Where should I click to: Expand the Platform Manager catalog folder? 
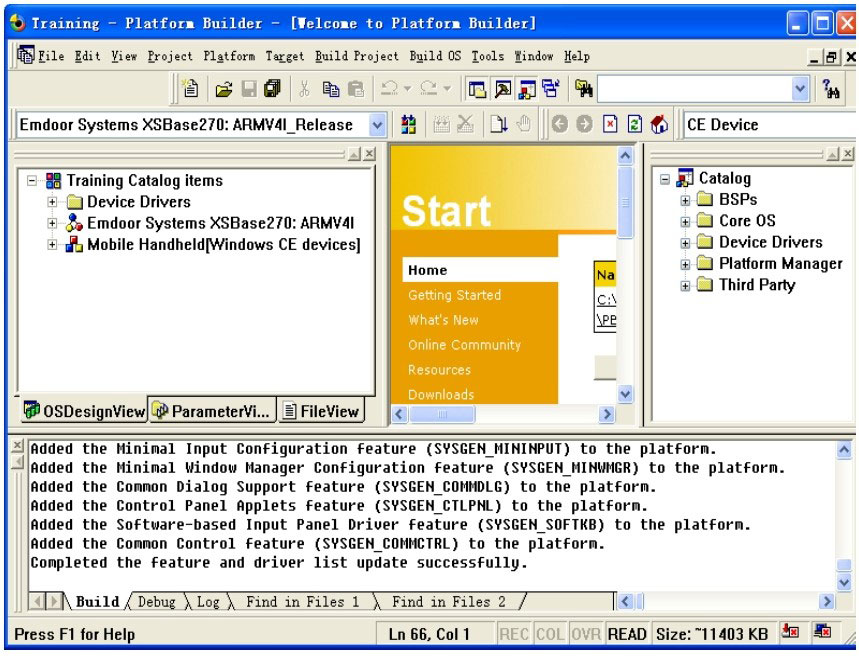[685, 264]
